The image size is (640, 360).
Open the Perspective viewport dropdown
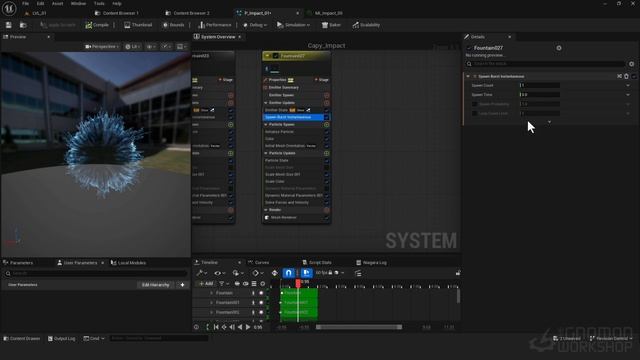pyautogui.click(x=102, y=47)
